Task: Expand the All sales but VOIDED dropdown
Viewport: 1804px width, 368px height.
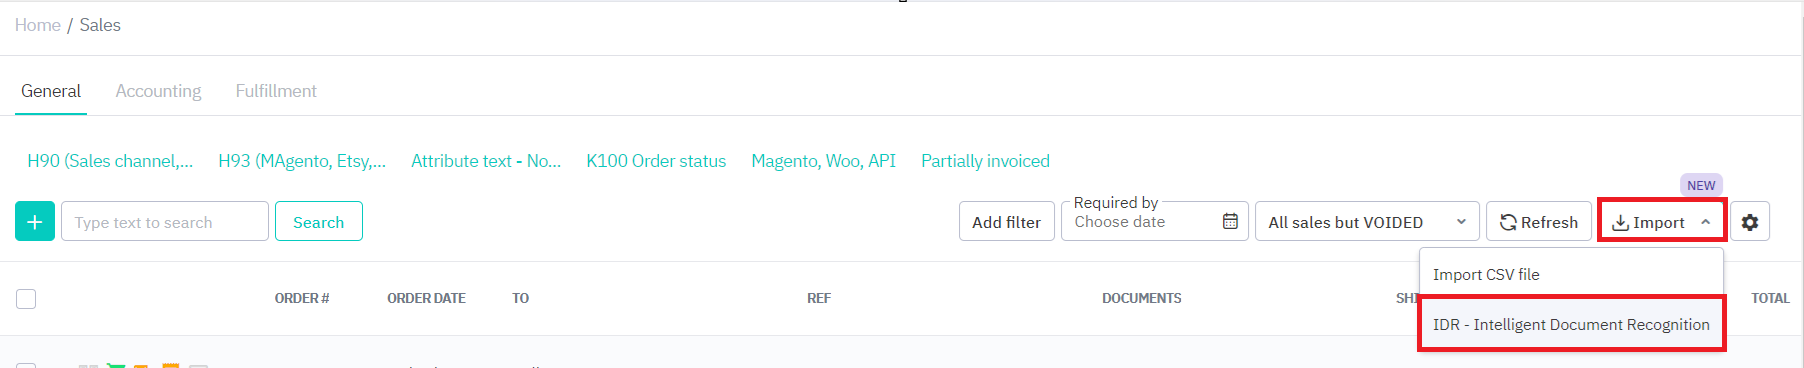Action: tap(1366, 222)
